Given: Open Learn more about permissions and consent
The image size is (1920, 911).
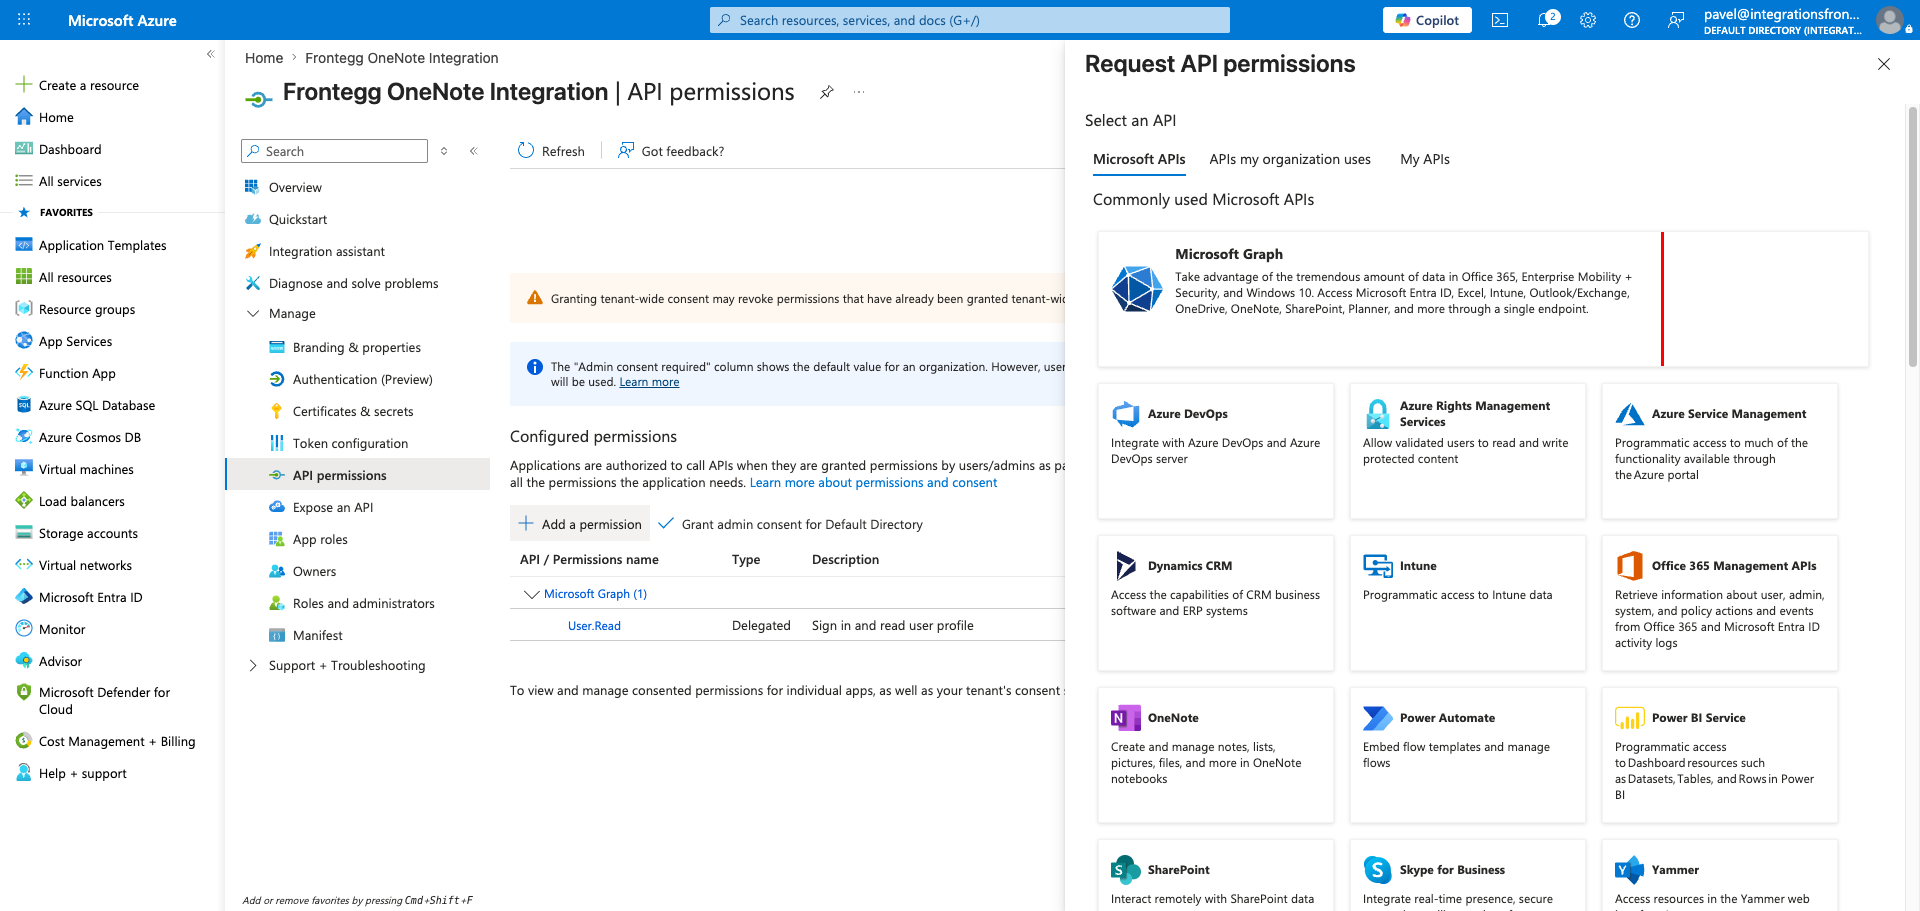Looking at the screenshot, I should [873, 483].
